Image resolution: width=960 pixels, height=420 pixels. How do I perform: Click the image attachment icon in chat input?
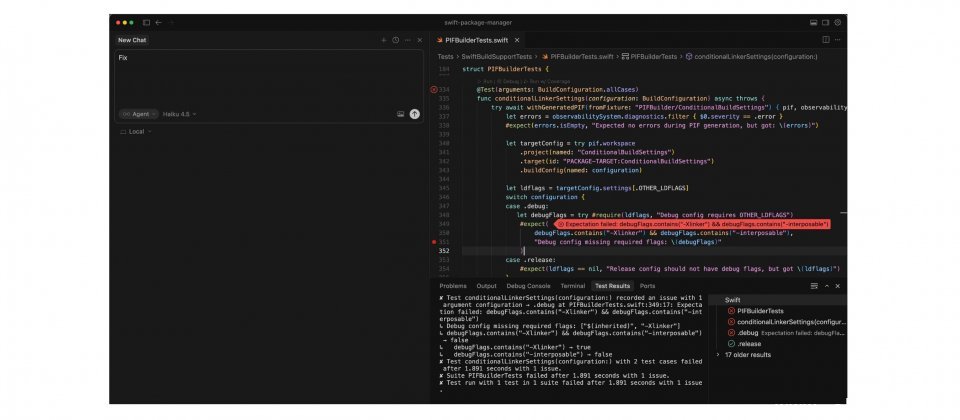(x=401, y=114)
